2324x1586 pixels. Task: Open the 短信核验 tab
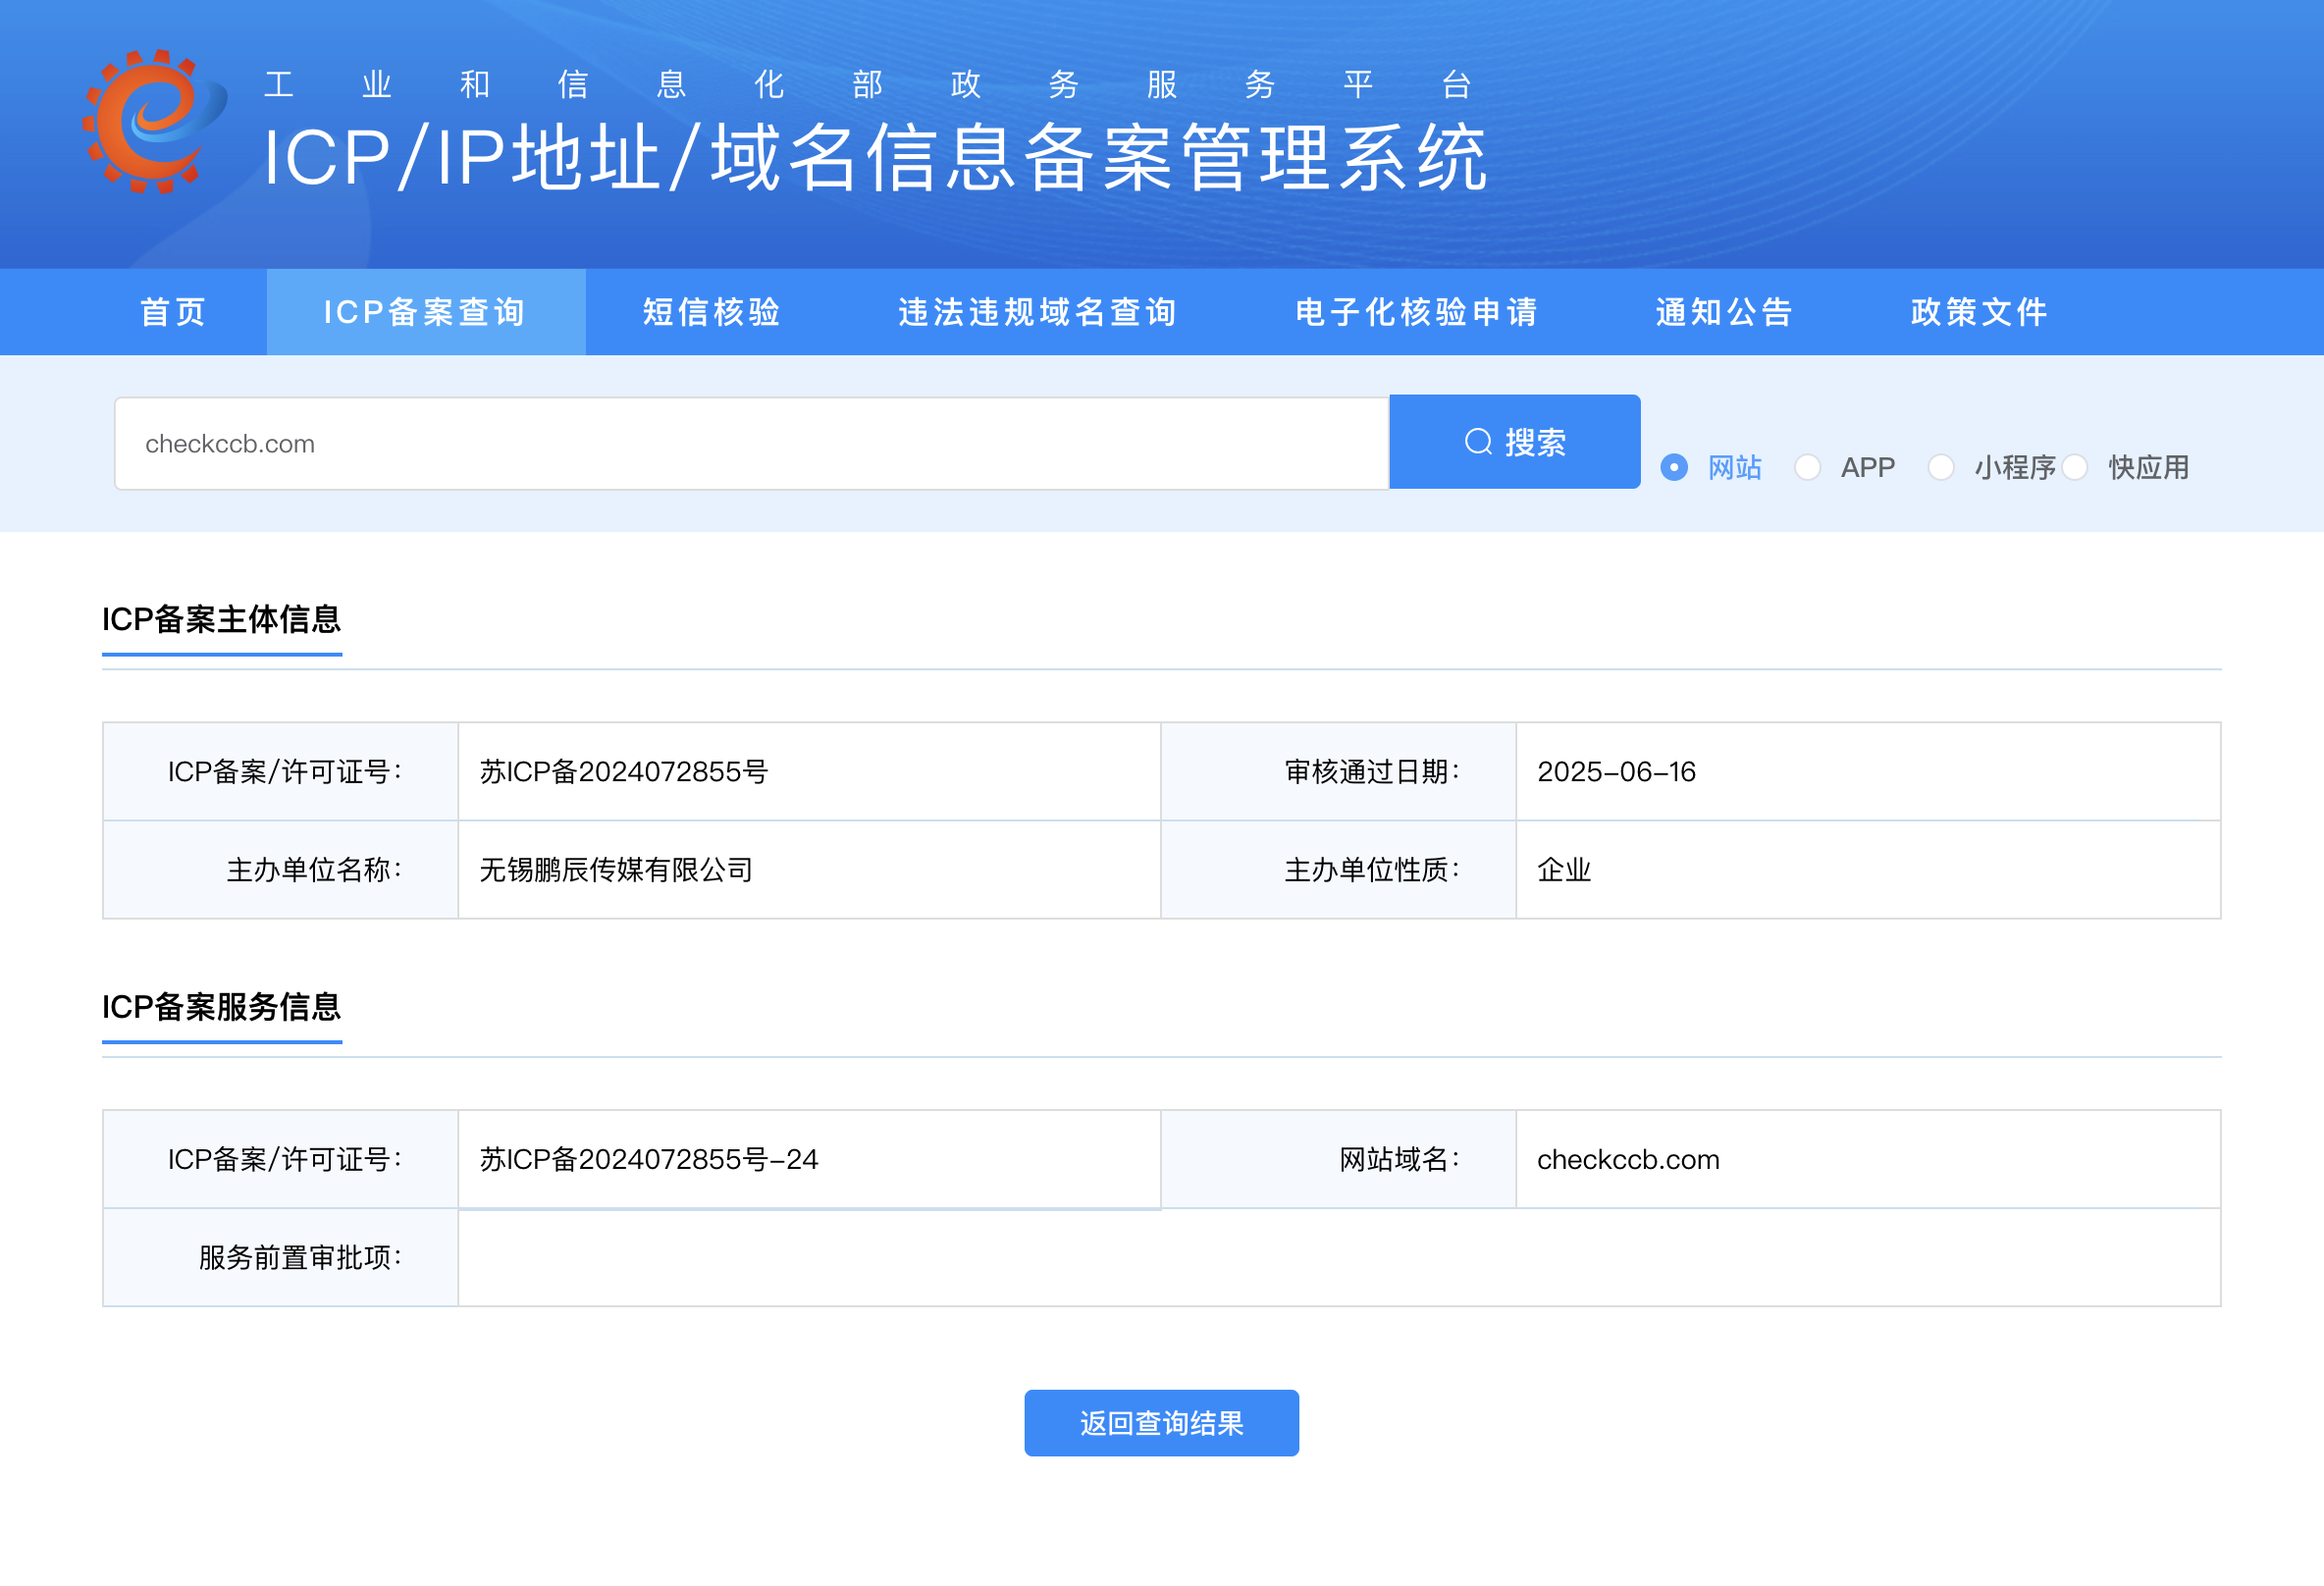tap(711, 312)
